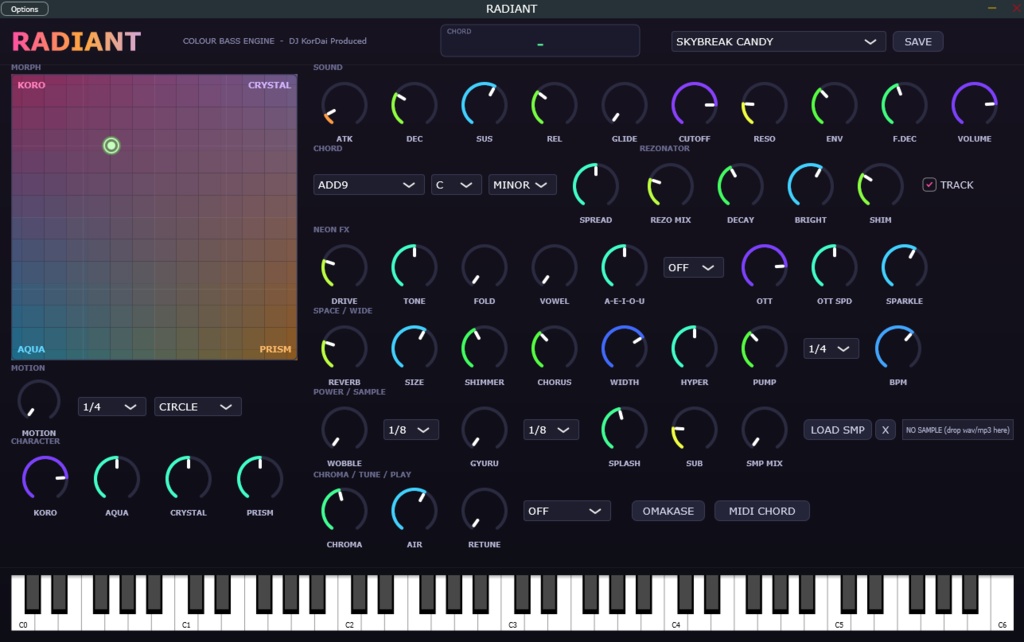Click the AIR knob

[x=414, y=510]
